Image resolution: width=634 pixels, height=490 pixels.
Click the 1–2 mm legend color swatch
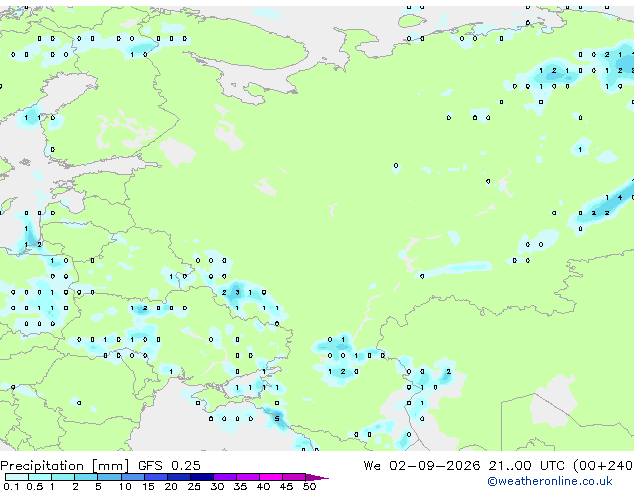[x=63, y=477]
